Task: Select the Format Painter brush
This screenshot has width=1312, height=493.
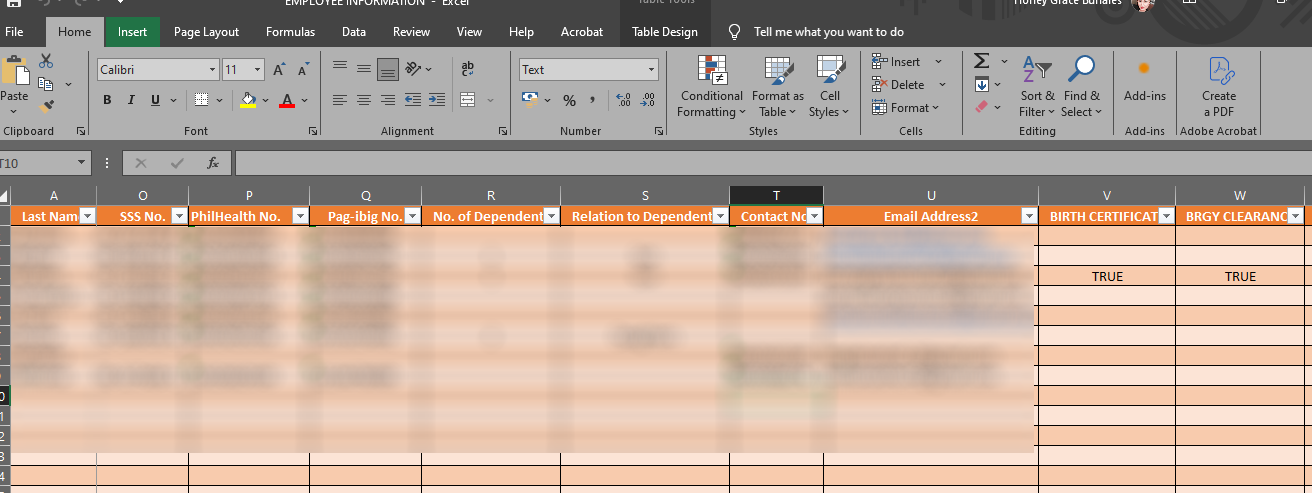Action: pos(46,106)
